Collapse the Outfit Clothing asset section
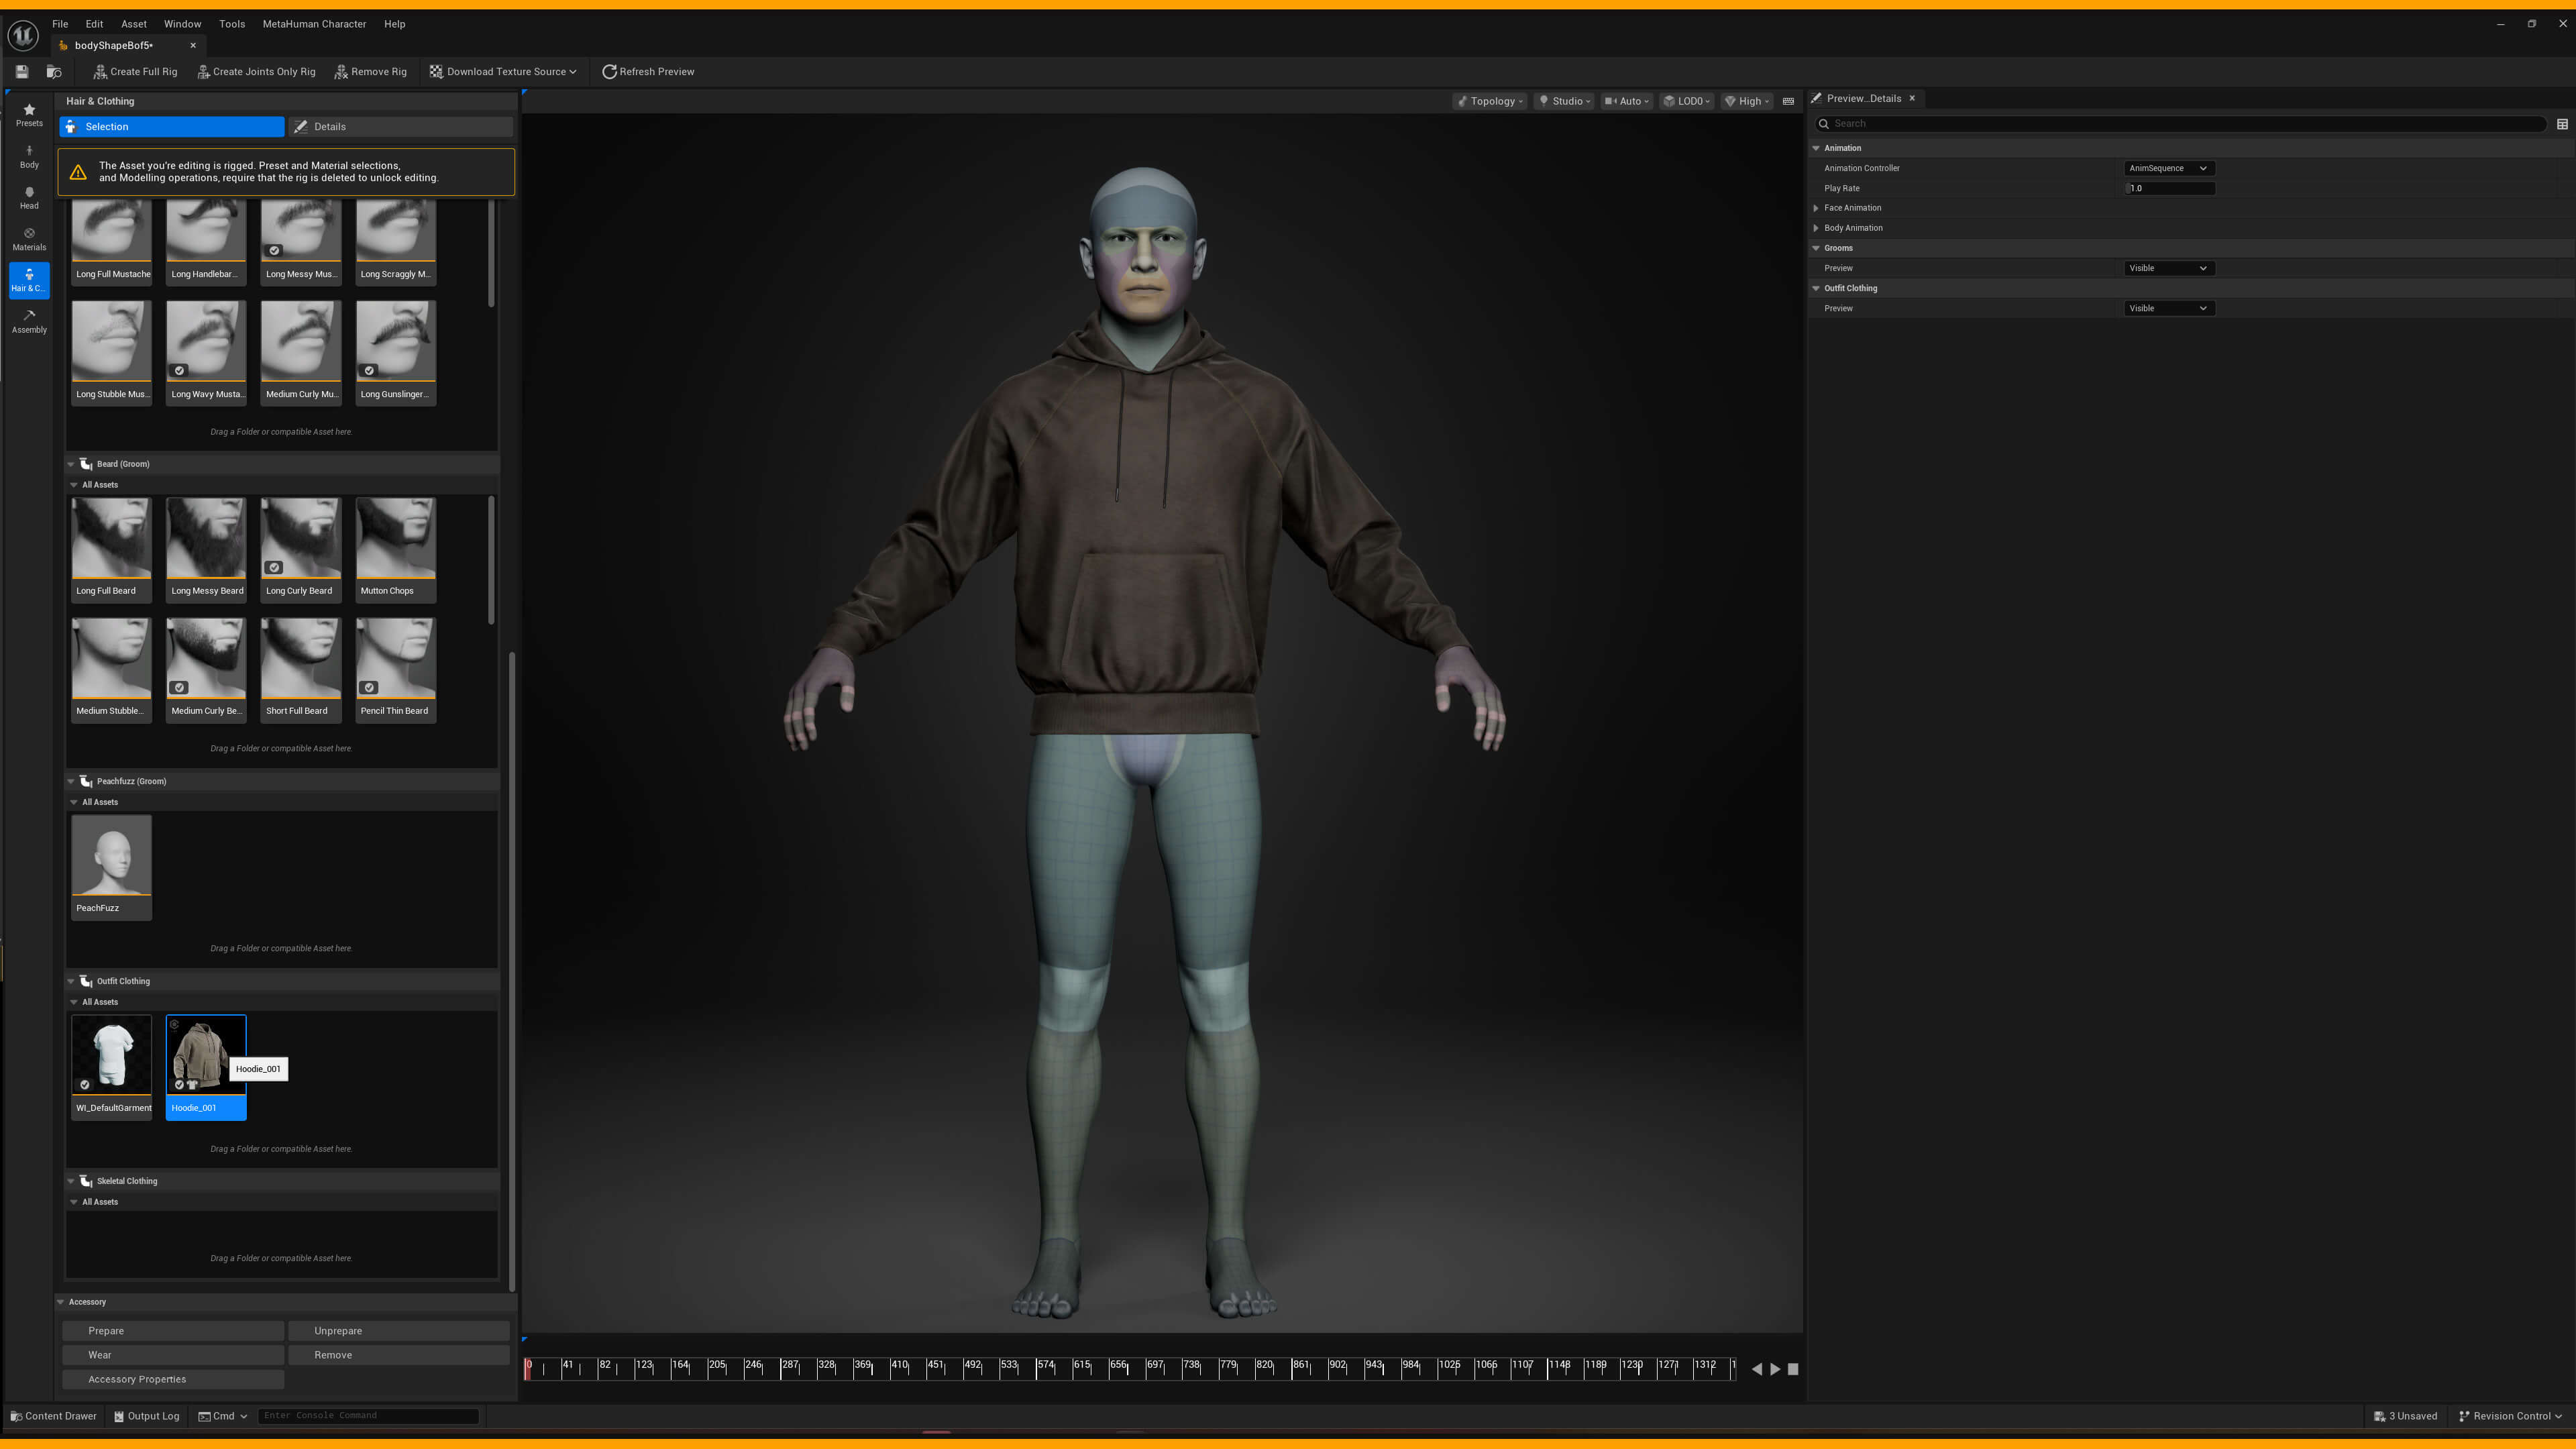 pos(72,981)
